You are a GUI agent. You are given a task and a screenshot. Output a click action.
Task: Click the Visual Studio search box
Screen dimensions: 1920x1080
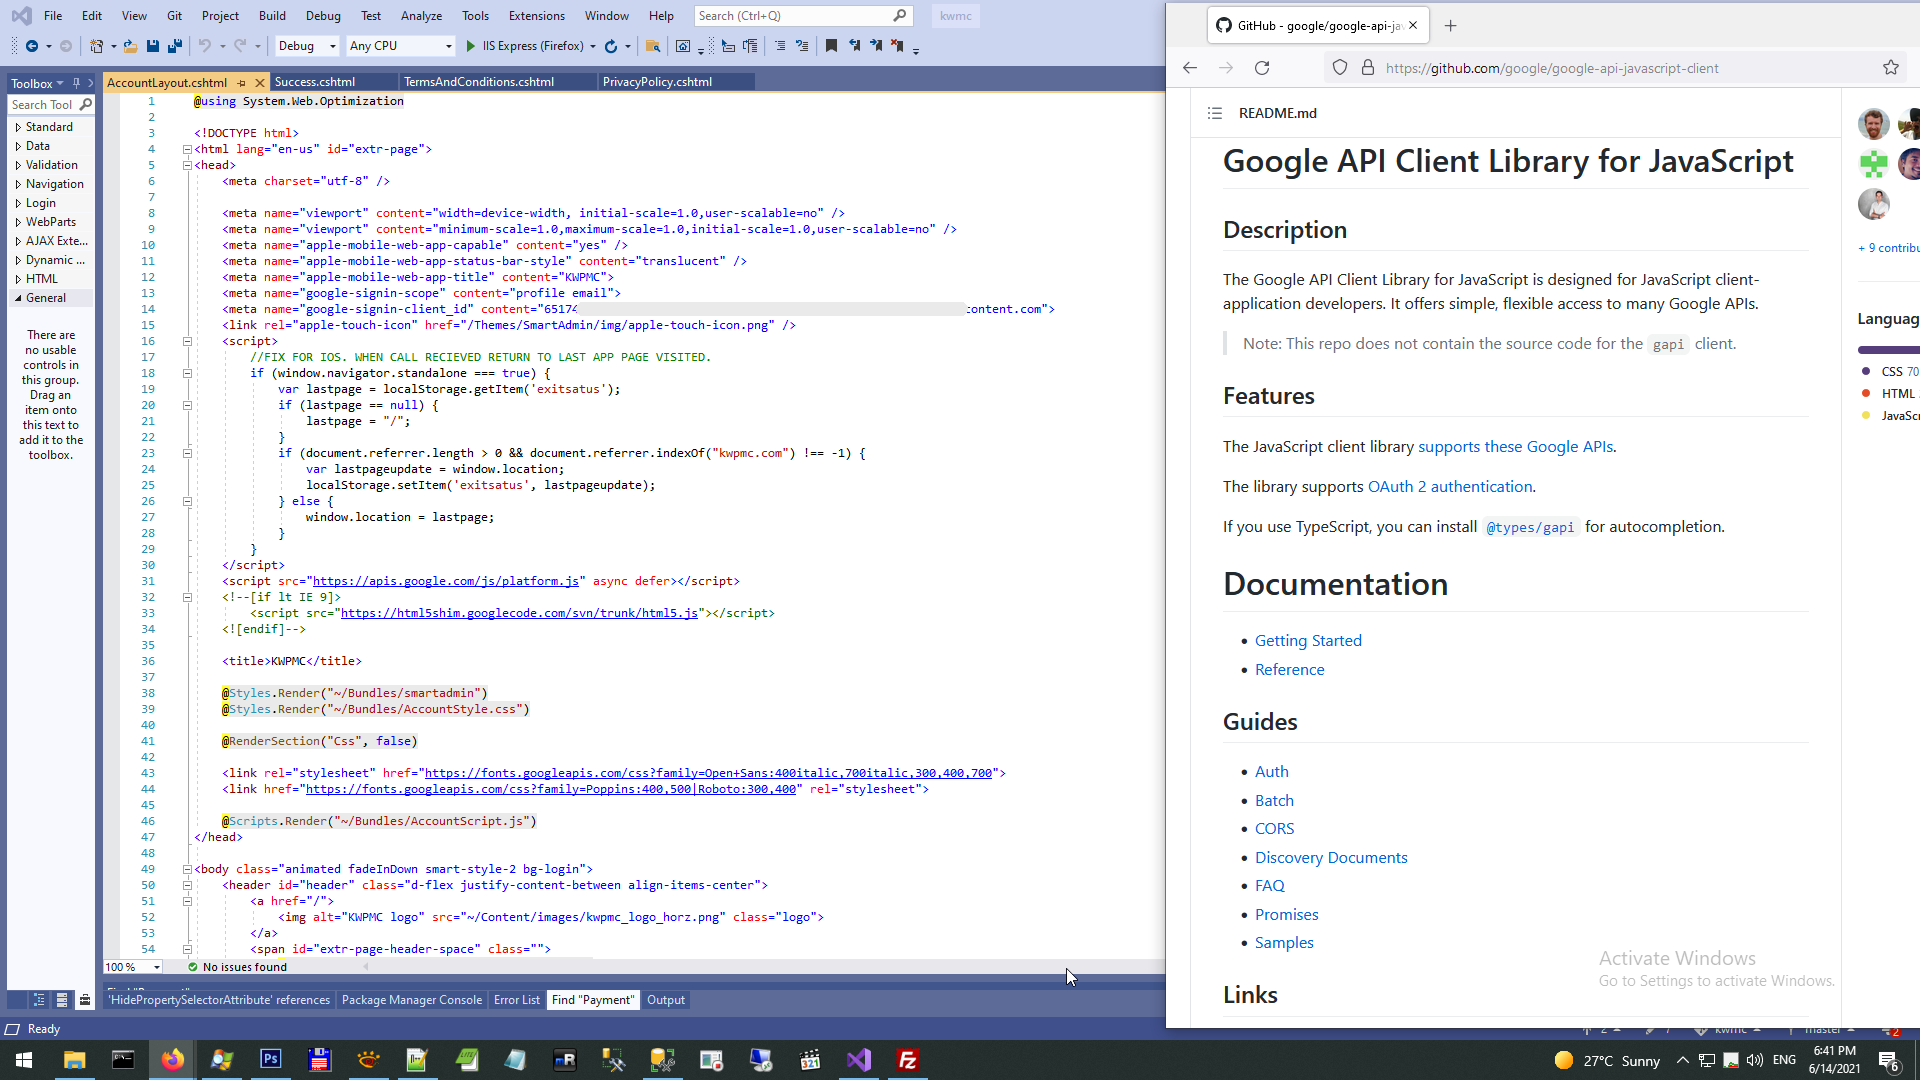coord(790,16)
